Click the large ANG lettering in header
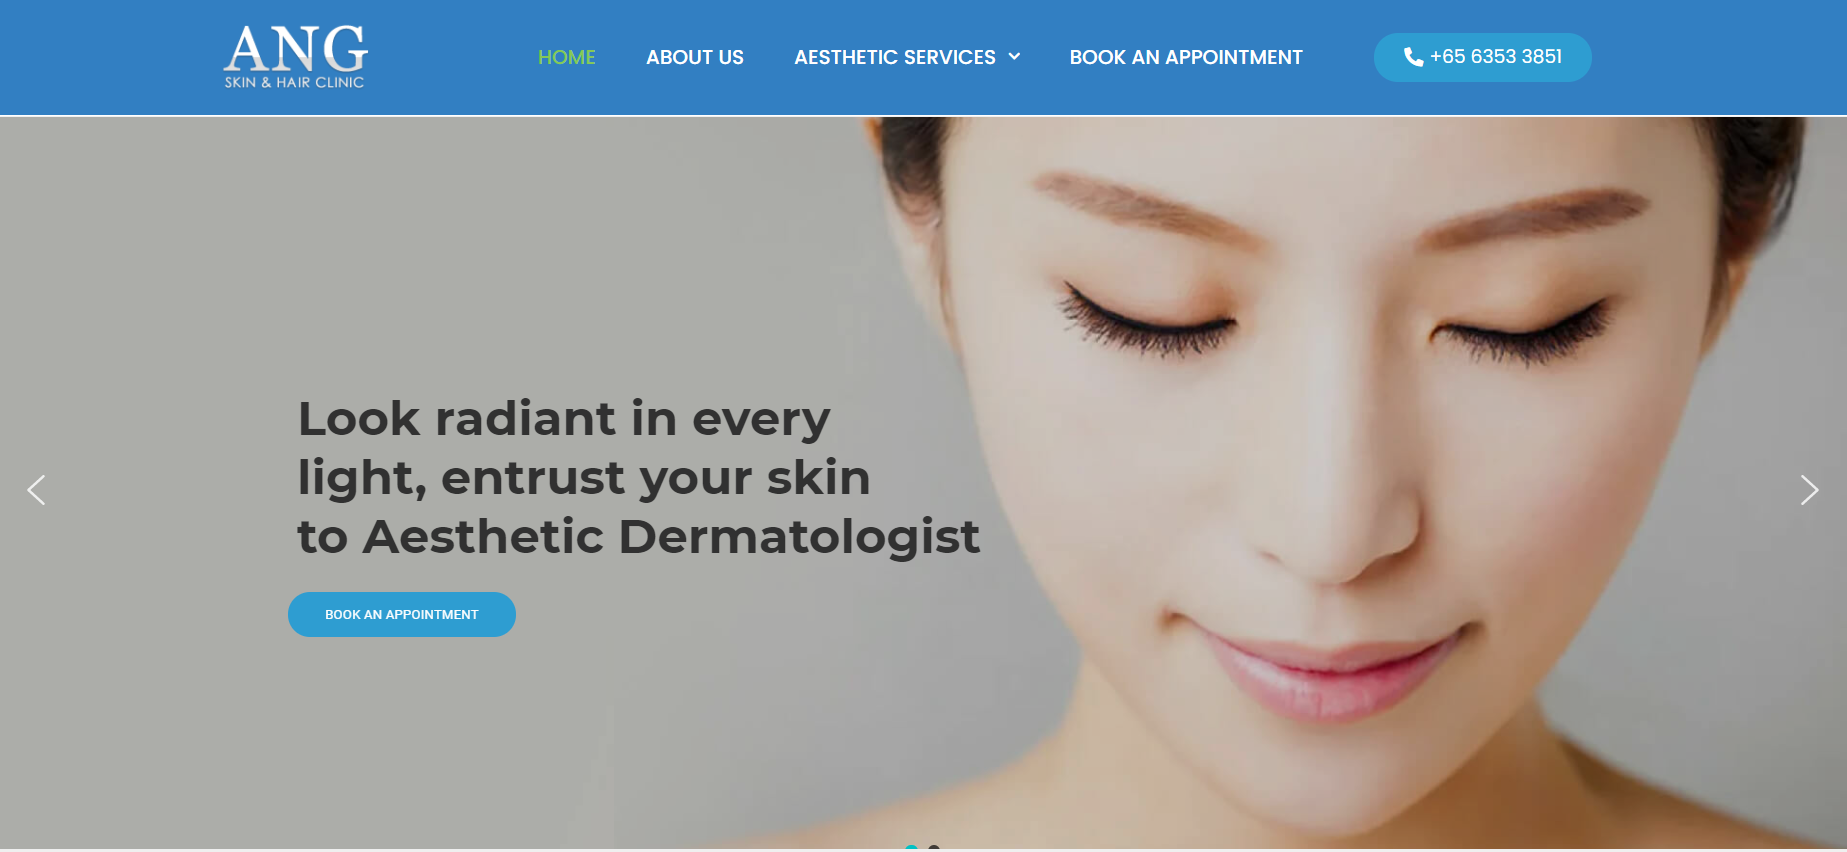This screenshot has height=852, width=1847. pyautogui.click(x=296, y=49)
